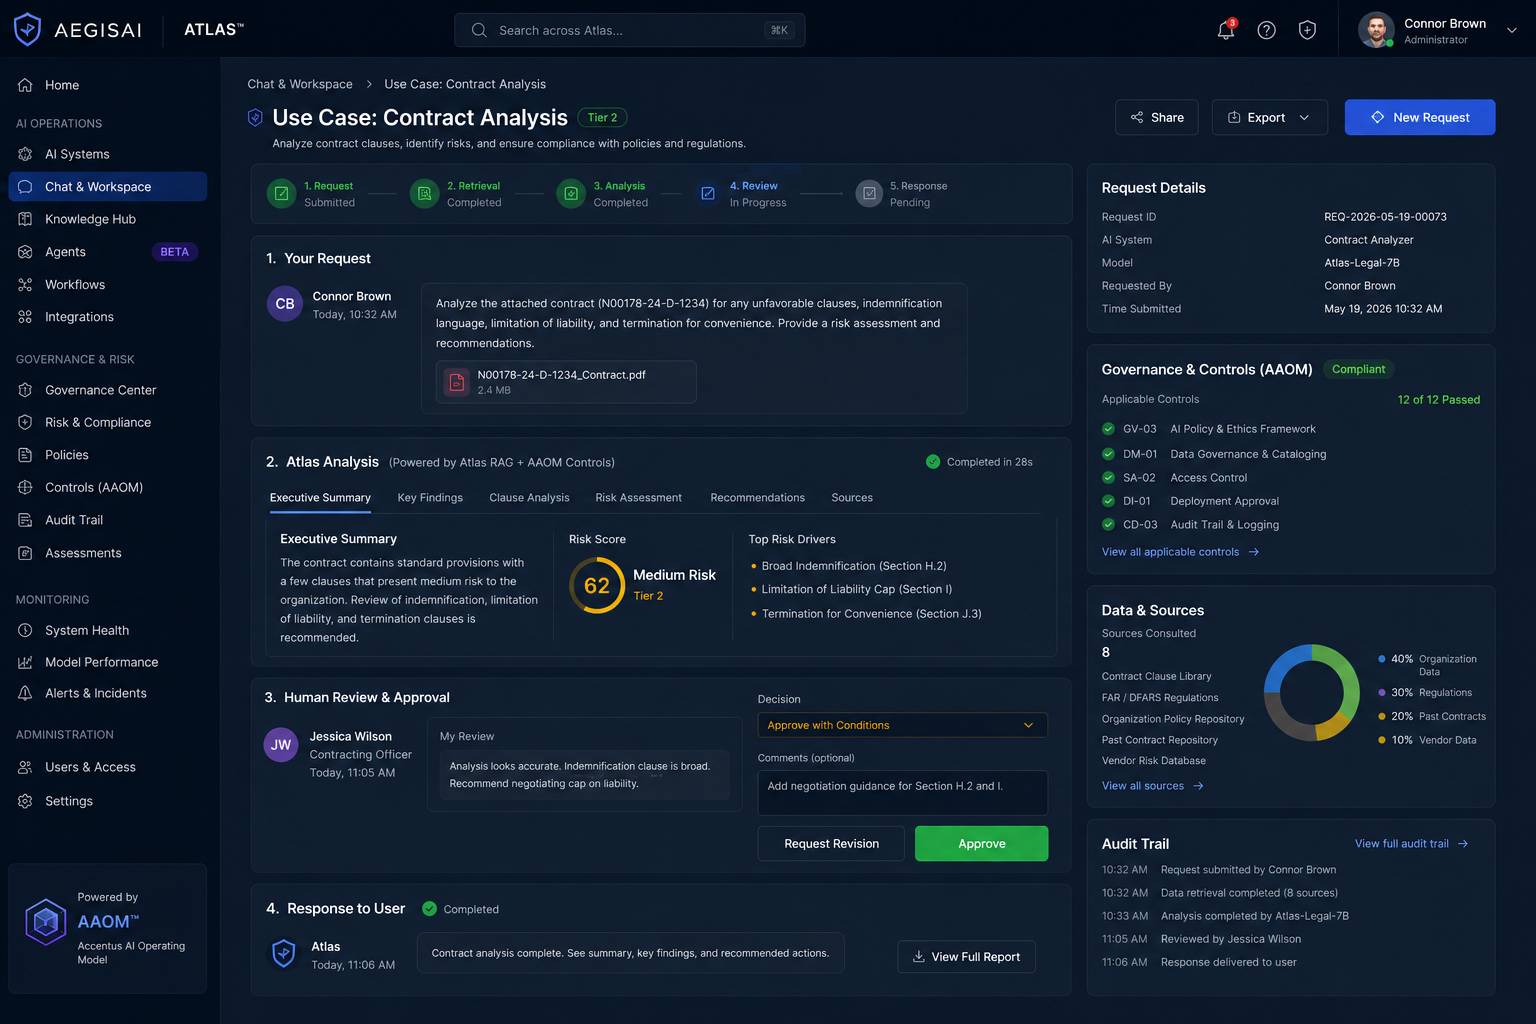Screen dimensions: 1536x1024
Task: Click the DI-01 passed check mark
Action: pos(1108,501)
